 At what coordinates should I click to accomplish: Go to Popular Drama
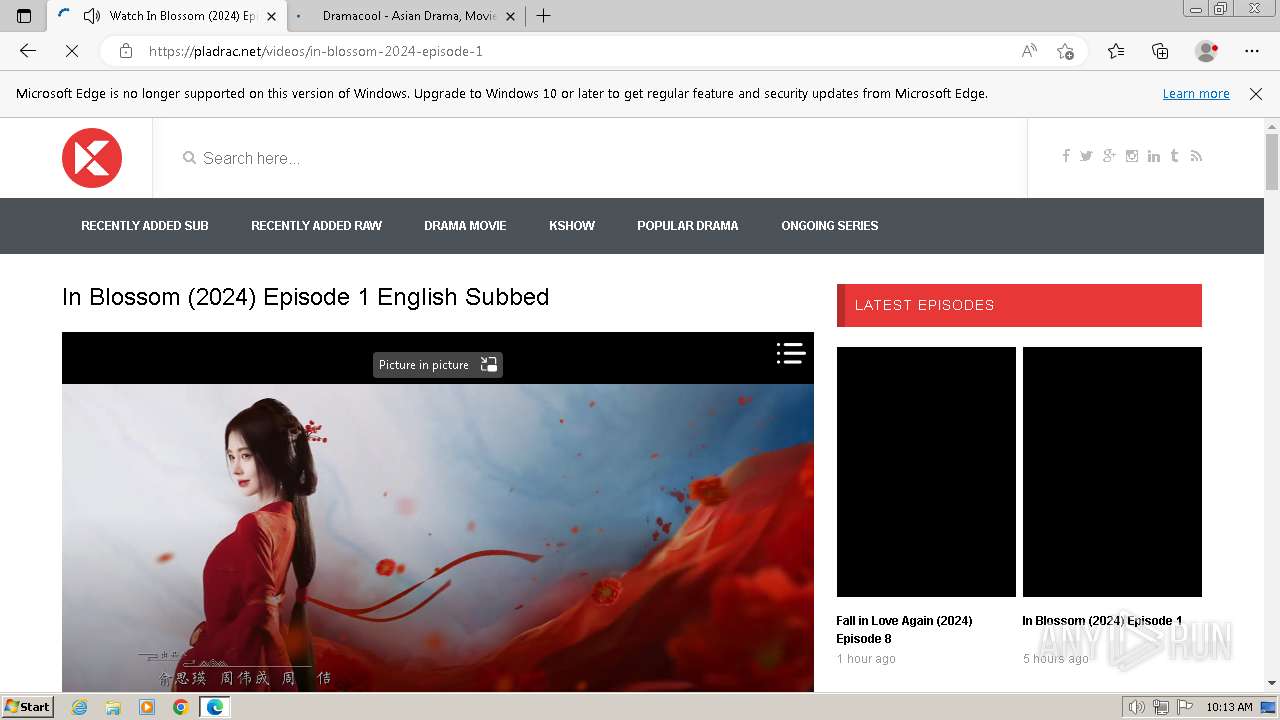pos(688,226)
